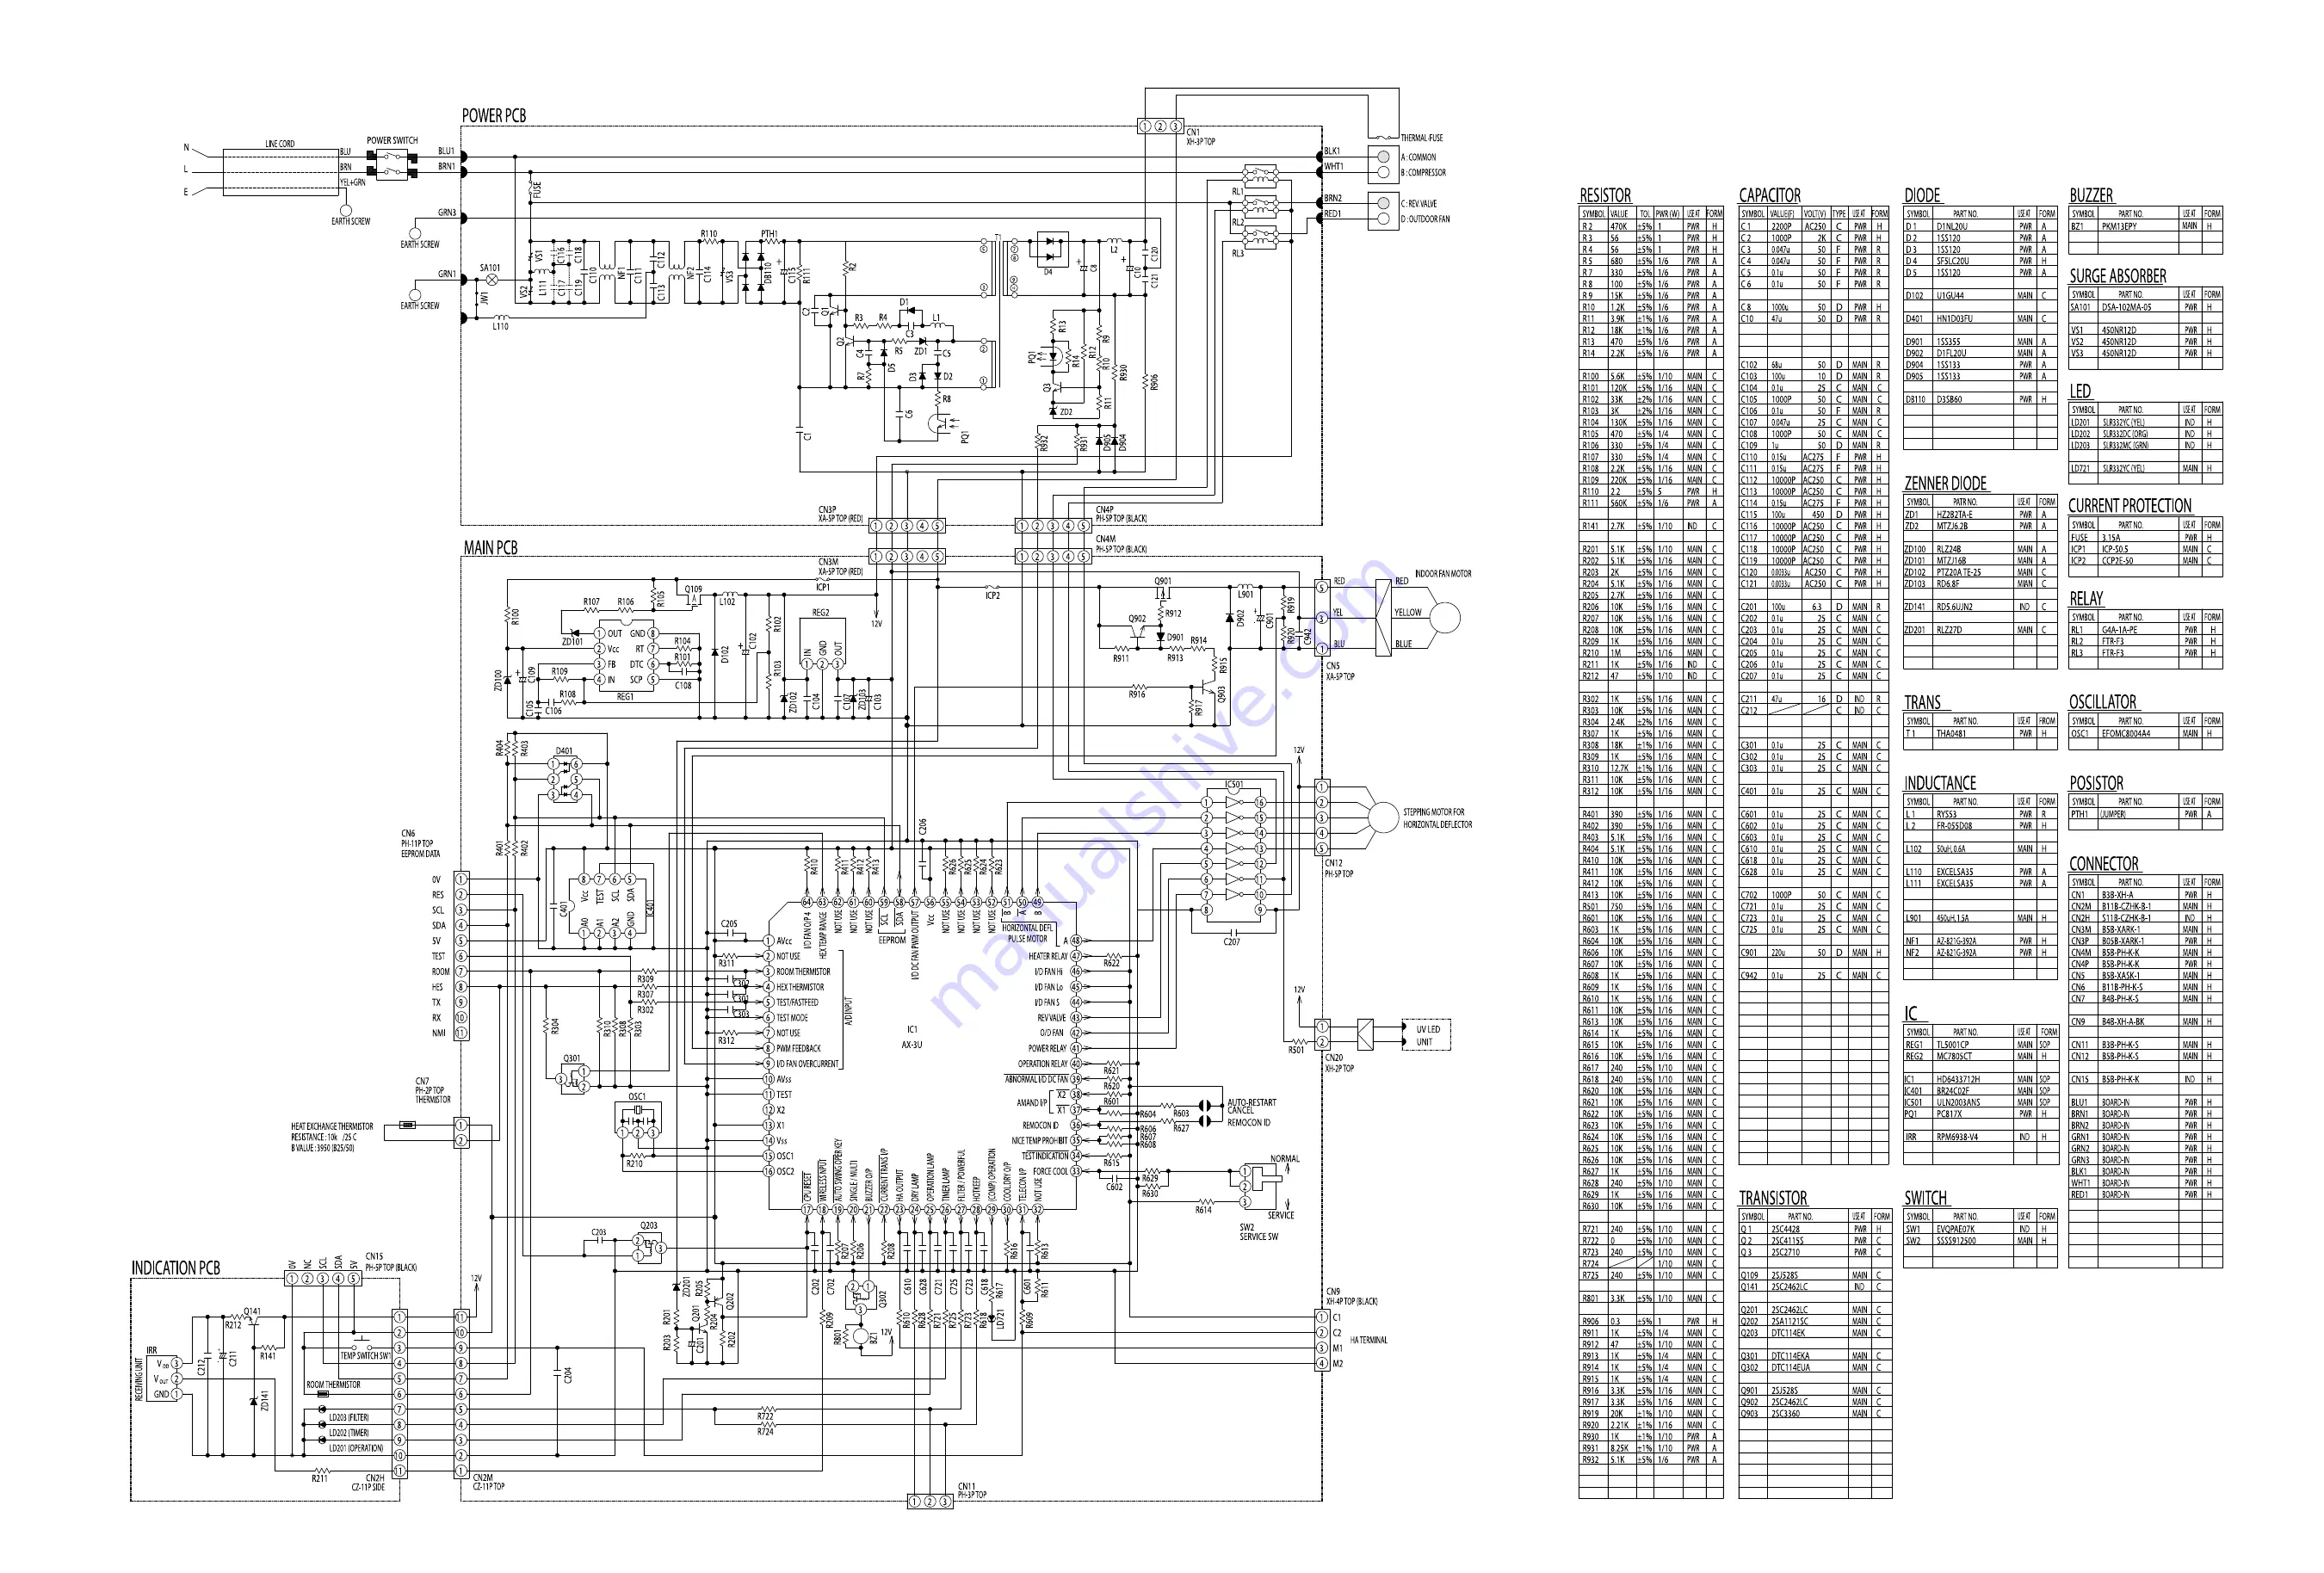Viewport: 2324px width, 1573px height.
Task: Click the THERMAL FUSE label
Action: coord(1421,138)
